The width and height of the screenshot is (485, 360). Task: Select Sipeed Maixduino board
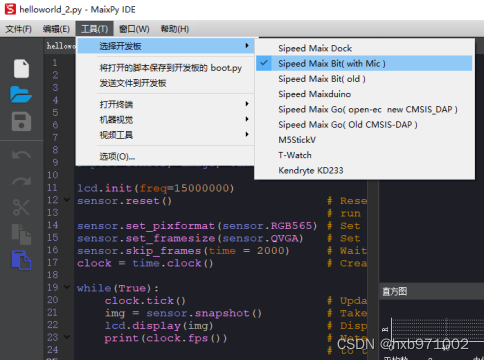[x=364, y=94]
